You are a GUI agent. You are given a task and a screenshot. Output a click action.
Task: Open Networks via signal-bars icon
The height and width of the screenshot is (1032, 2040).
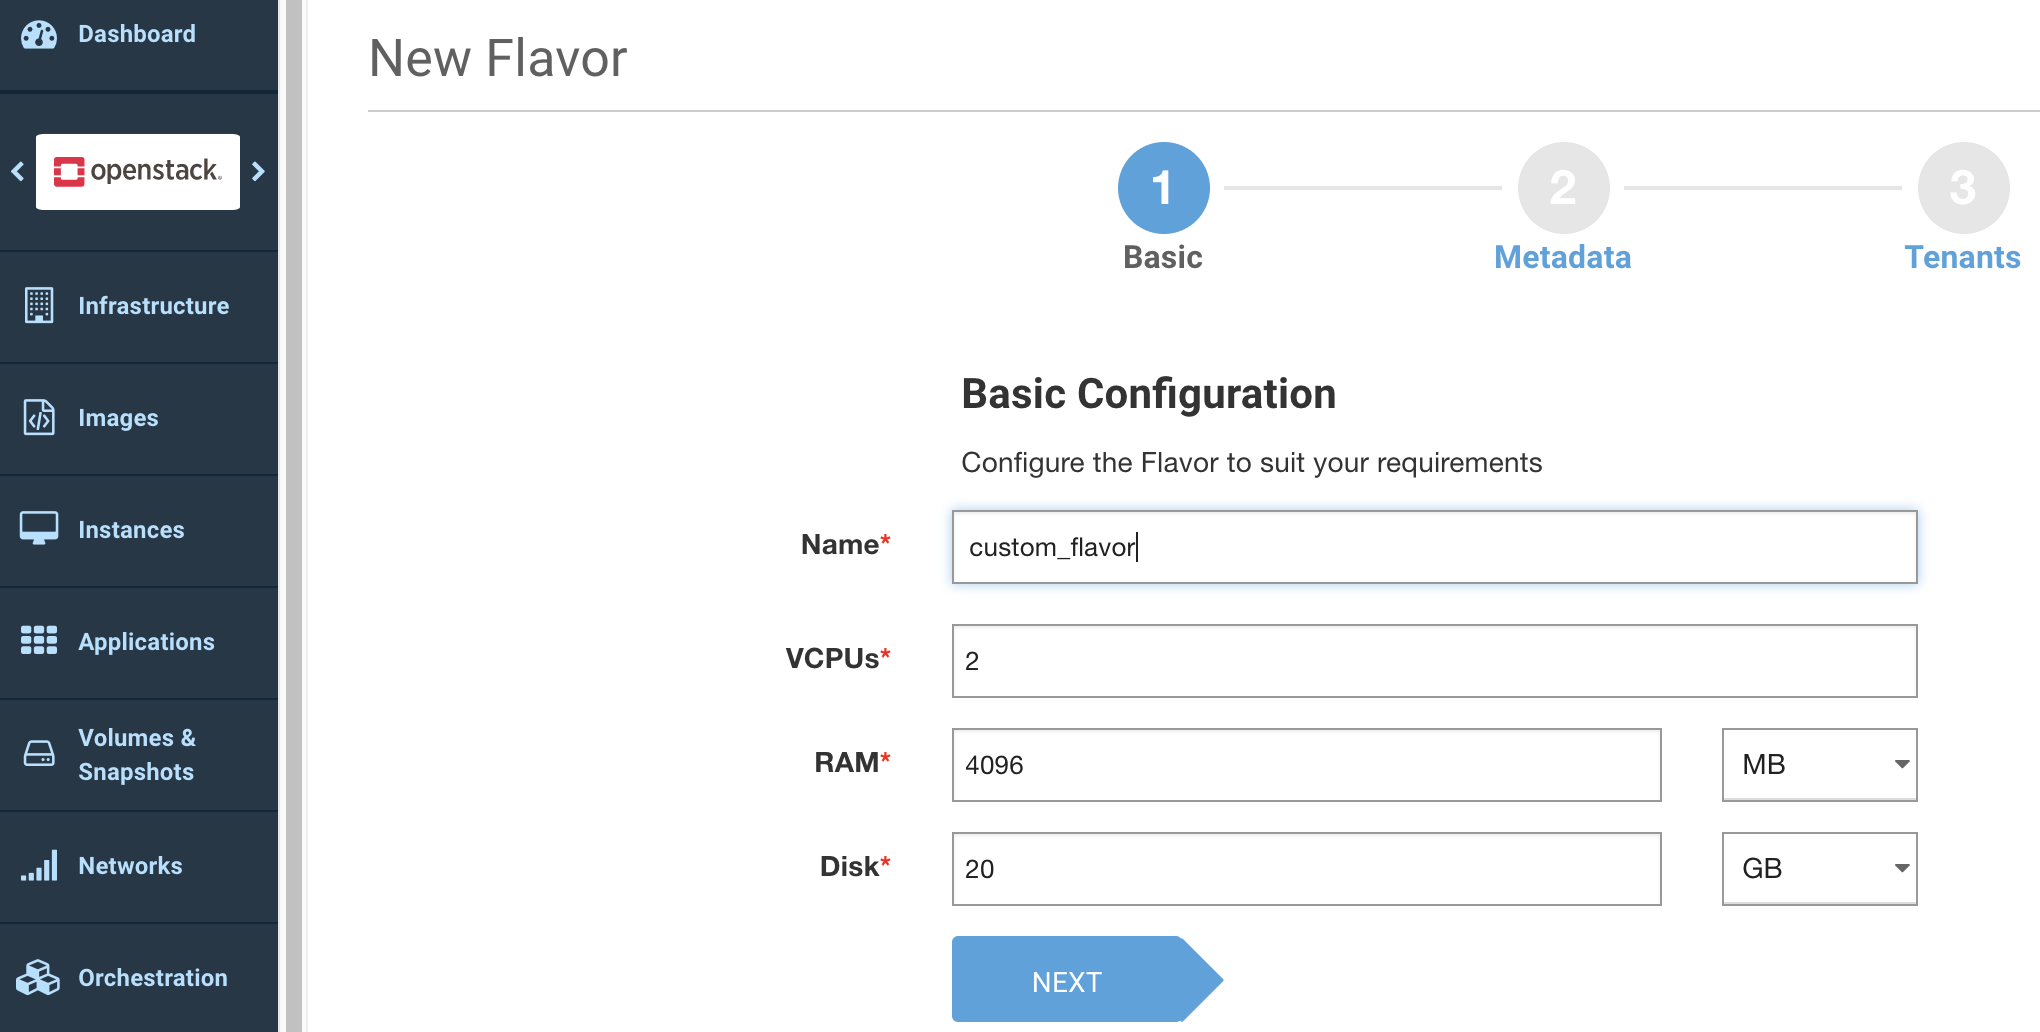39,866
